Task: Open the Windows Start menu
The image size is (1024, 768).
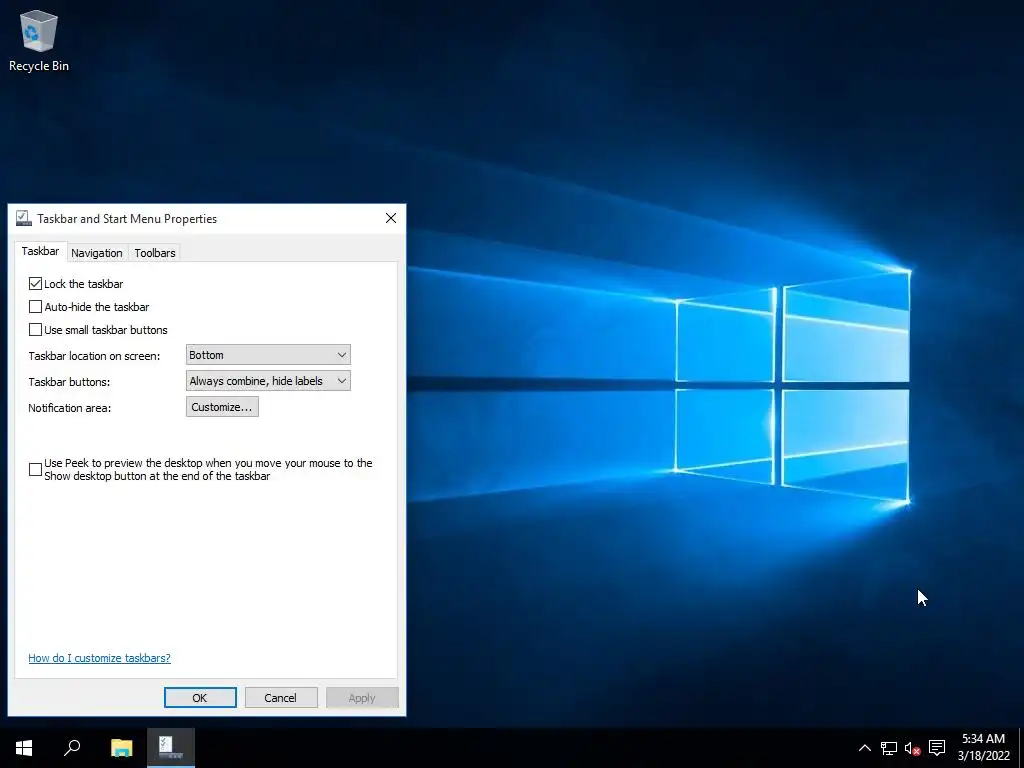Action: [24, 748]
